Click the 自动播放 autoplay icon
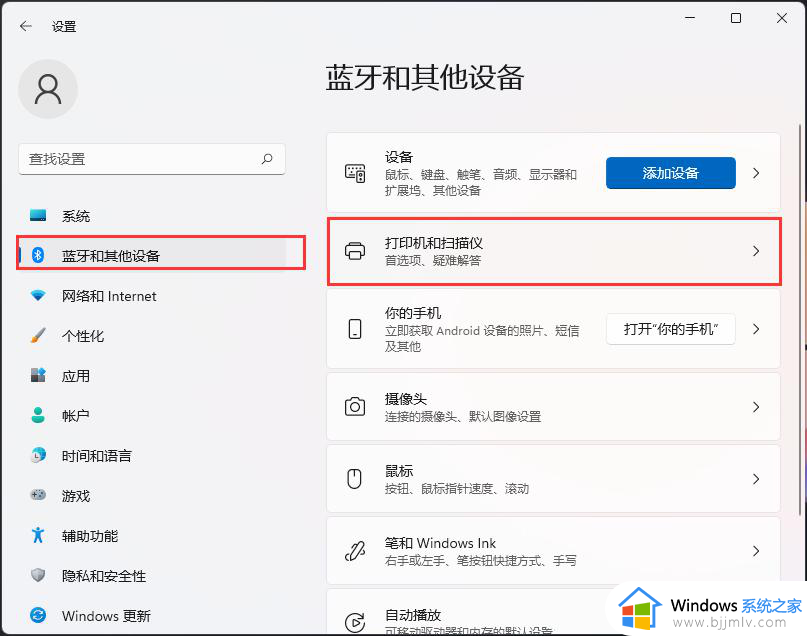807x636 pixels. point(355,623)
